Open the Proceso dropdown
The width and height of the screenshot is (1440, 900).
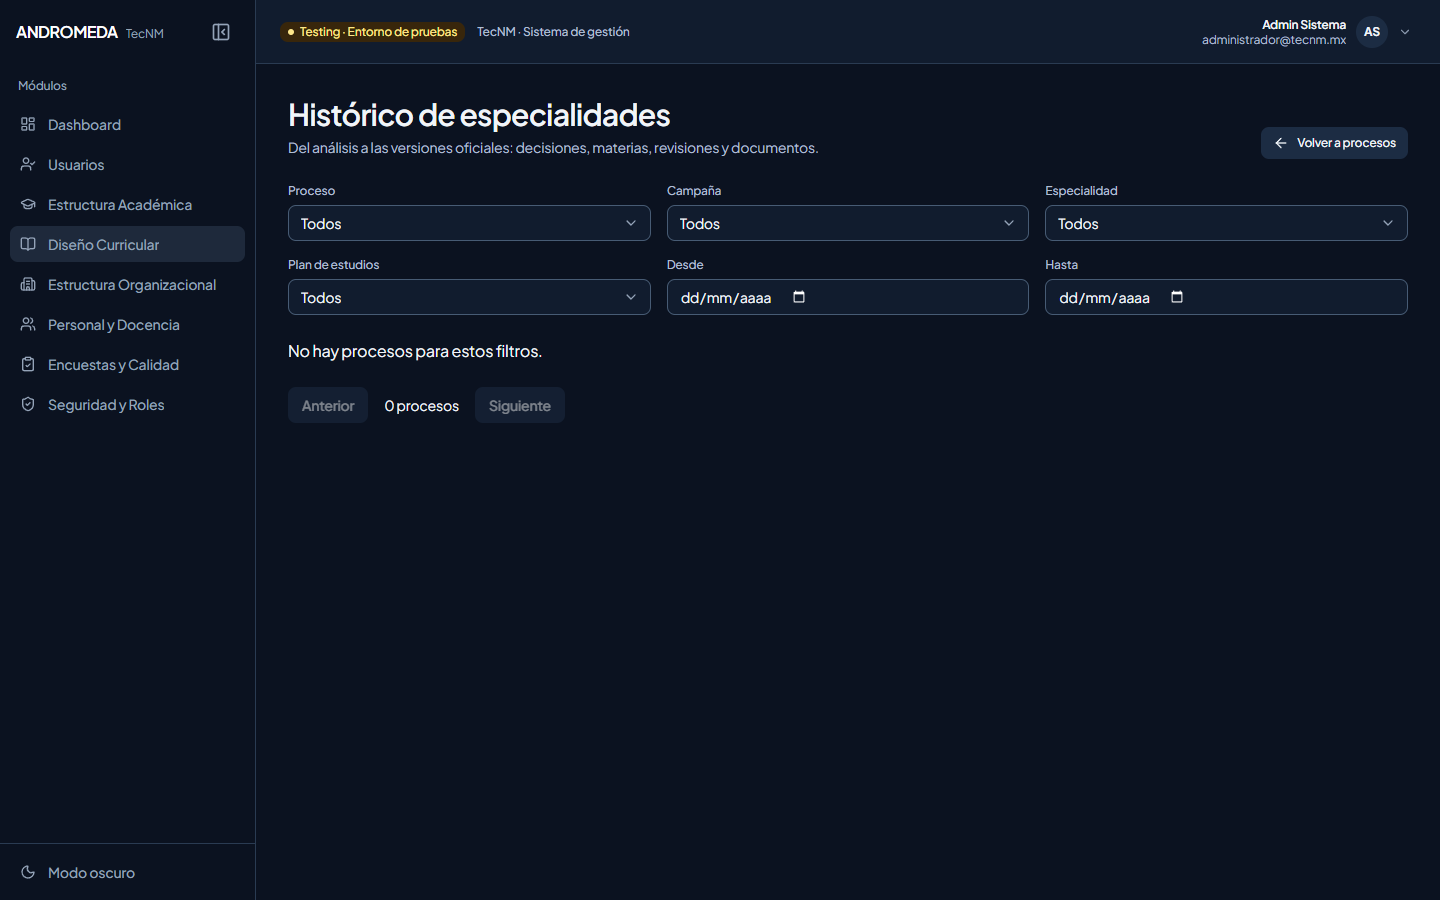coord(469,223)
